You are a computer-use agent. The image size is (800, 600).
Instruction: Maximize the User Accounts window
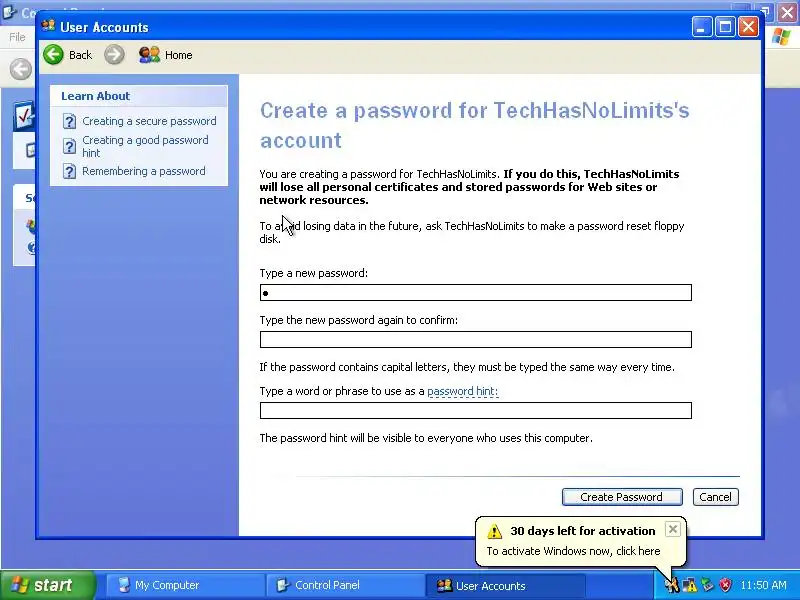click(725, 27)
